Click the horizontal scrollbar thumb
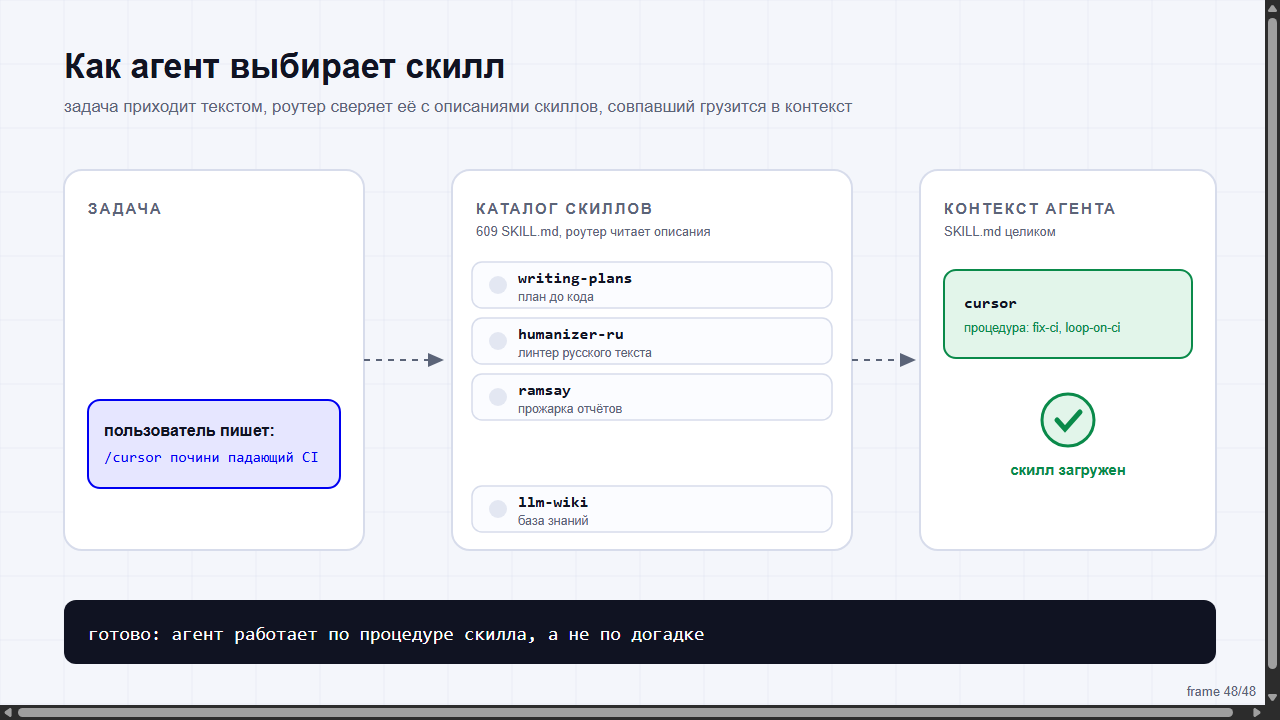The height and width of the screenshot is (720, 1280). point(625,713)
